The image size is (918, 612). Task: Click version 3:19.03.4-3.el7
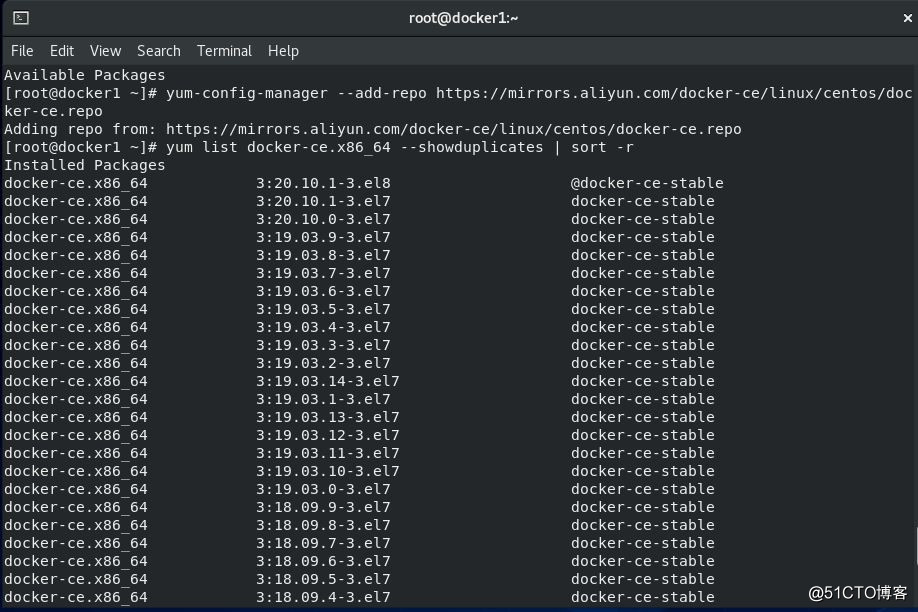point(323,327)
